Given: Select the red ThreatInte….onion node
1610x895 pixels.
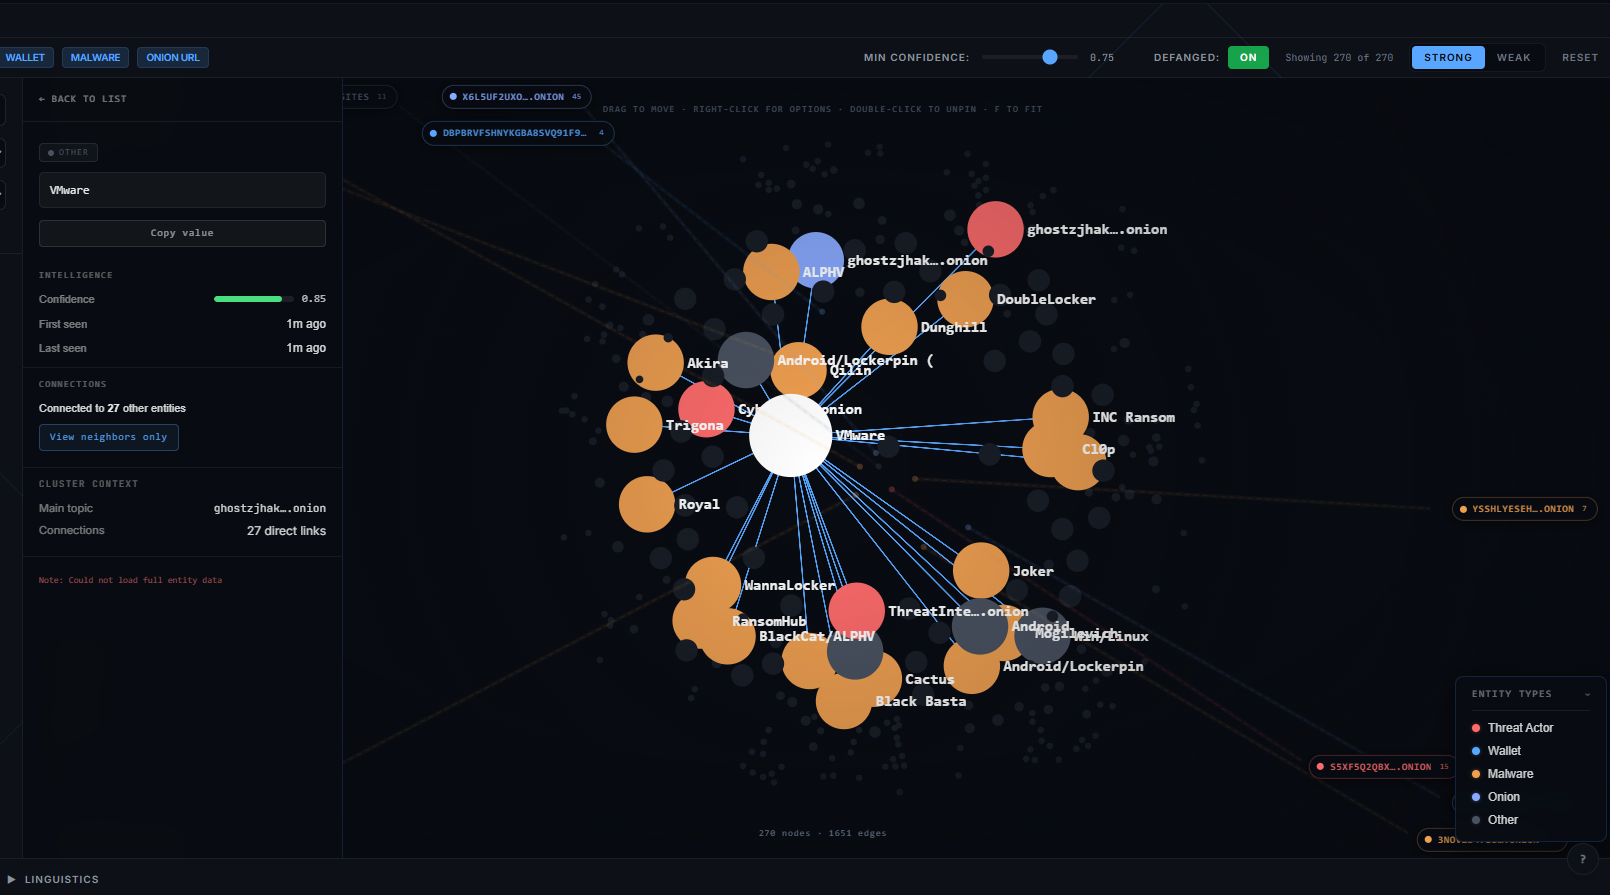Looking at the screenshot, I should (857, 611).
